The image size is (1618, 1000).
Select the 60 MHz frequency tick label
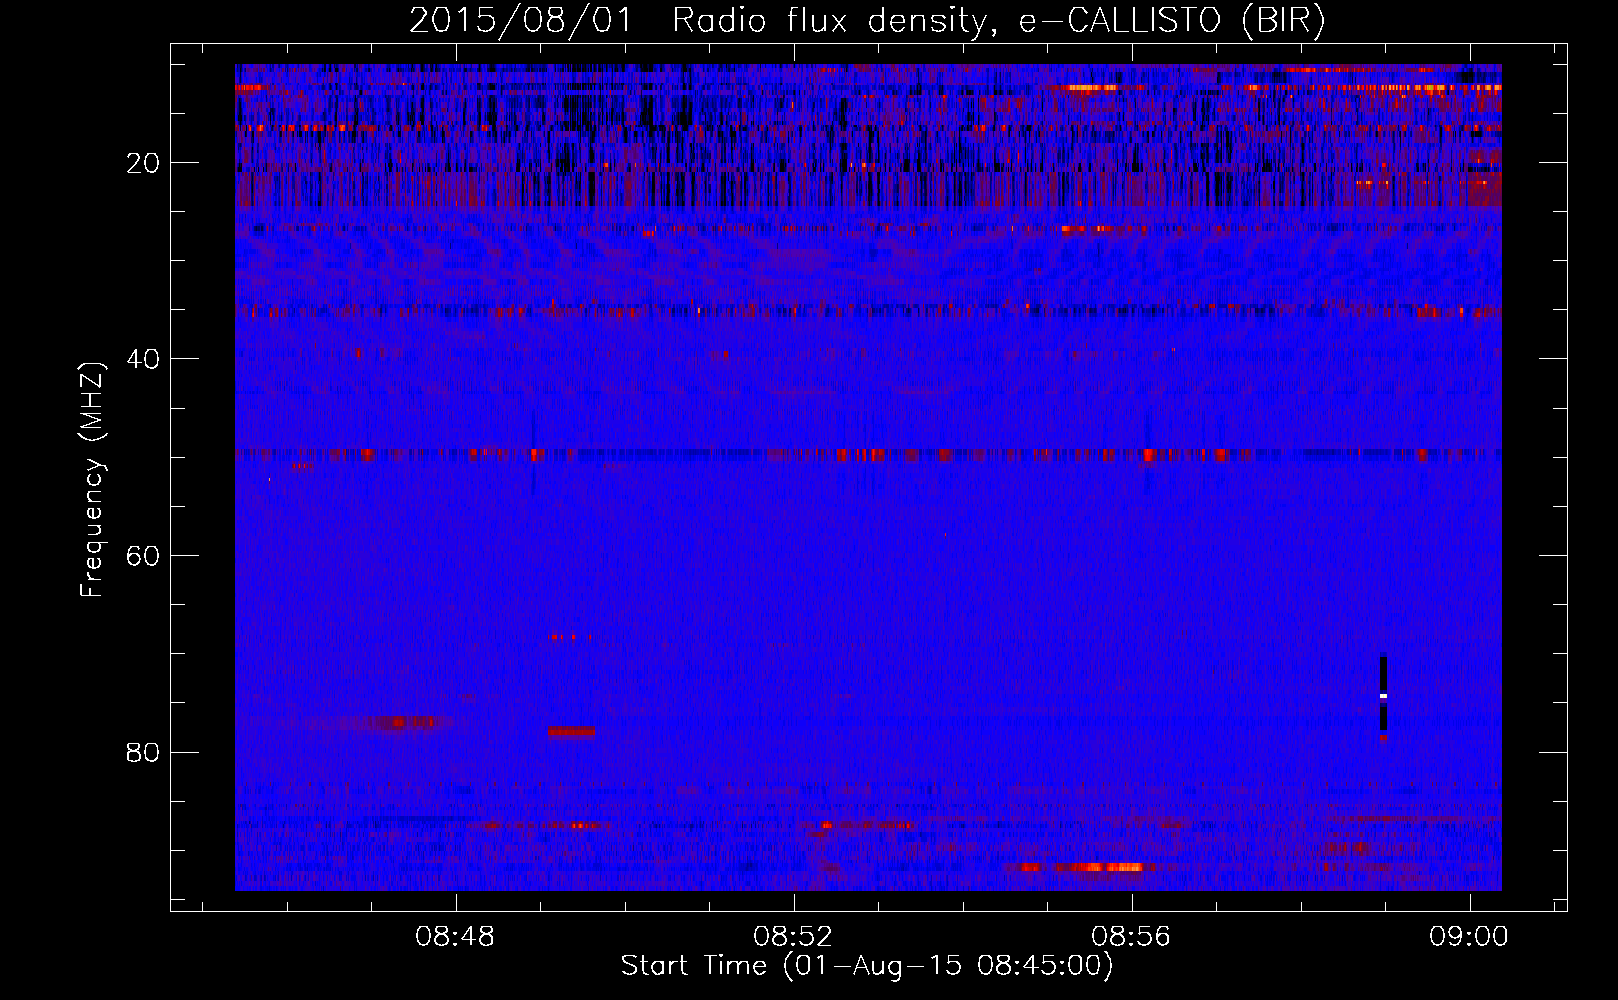143,556
